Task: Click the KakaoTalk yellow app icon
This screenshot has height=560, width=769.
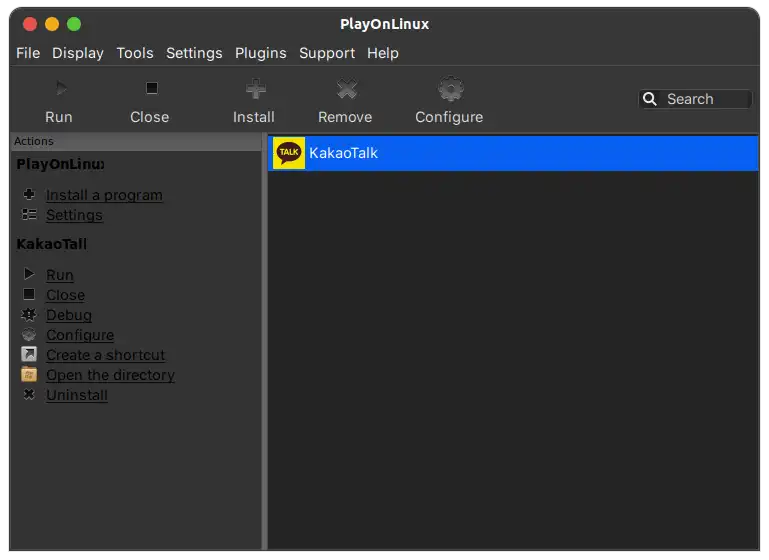Action: point(289,153)
